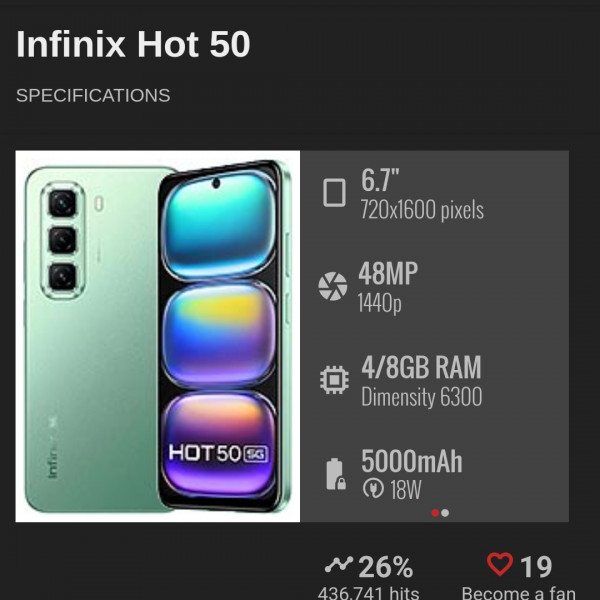Viewport: 600px width, 600px height.
Task: Click the 19 fans count
Action: click(x=536, y=567)
